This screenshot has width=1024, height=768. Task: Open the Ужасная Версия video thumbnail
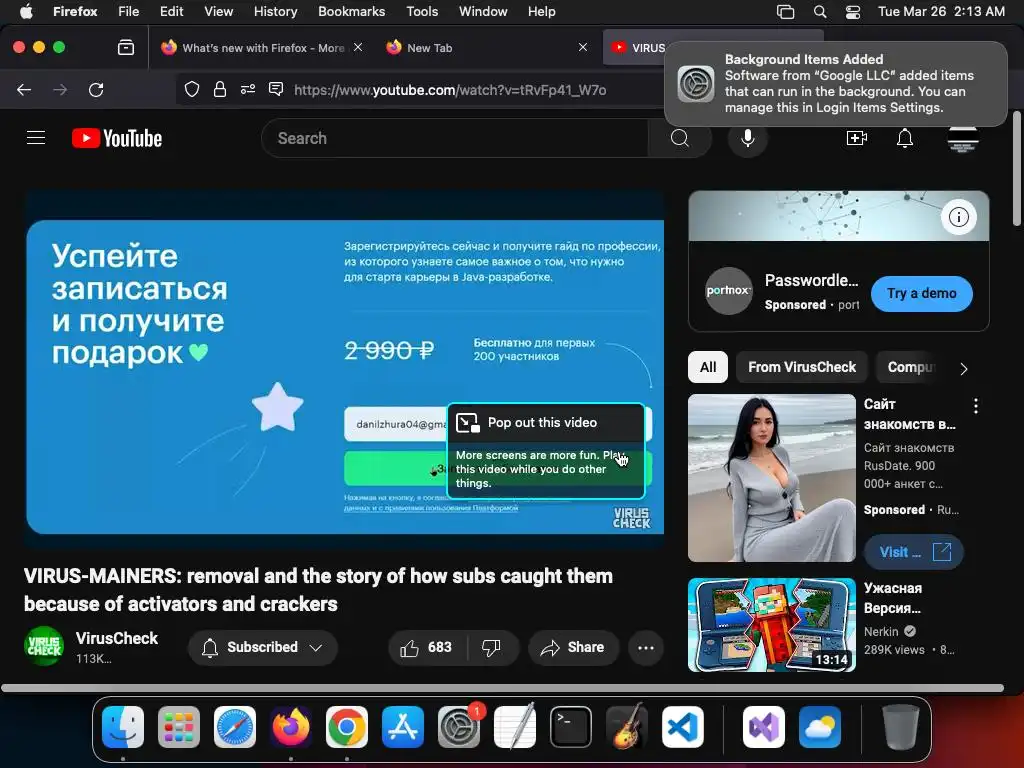tap(772, 625)
